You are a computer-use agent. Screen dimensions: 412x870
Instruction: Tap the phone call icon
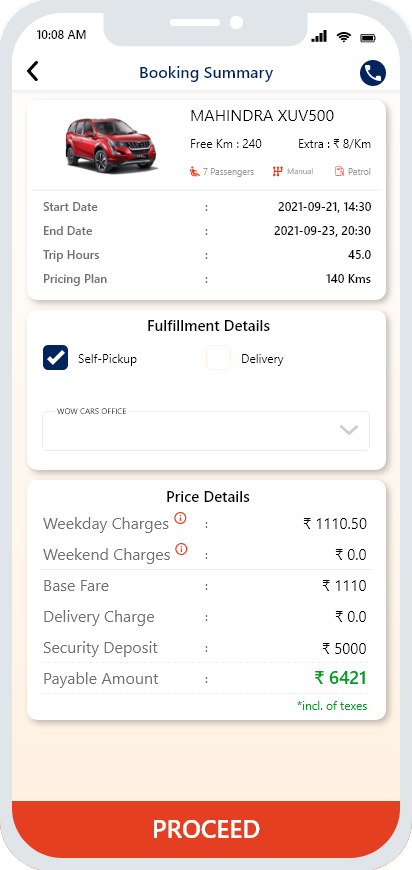(x=373, y=73)
